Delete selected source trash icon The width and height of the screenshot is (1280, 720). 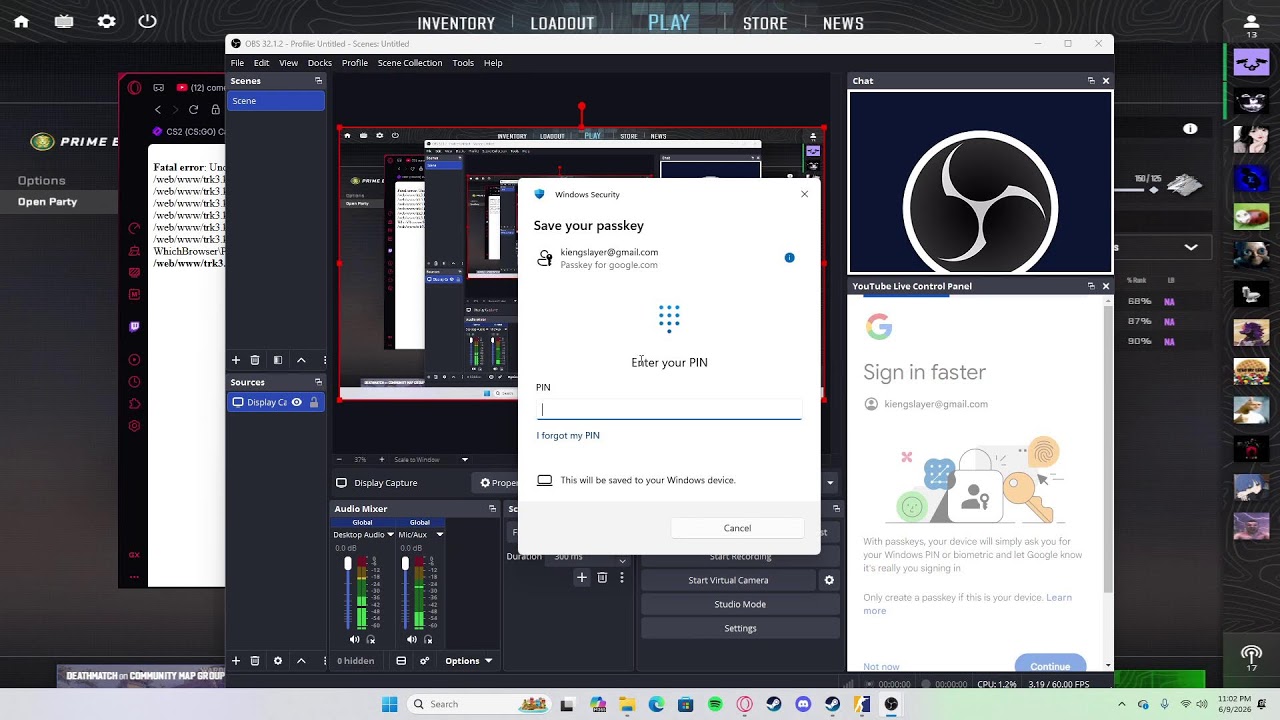pyautogui.click(x=255, y=661)
